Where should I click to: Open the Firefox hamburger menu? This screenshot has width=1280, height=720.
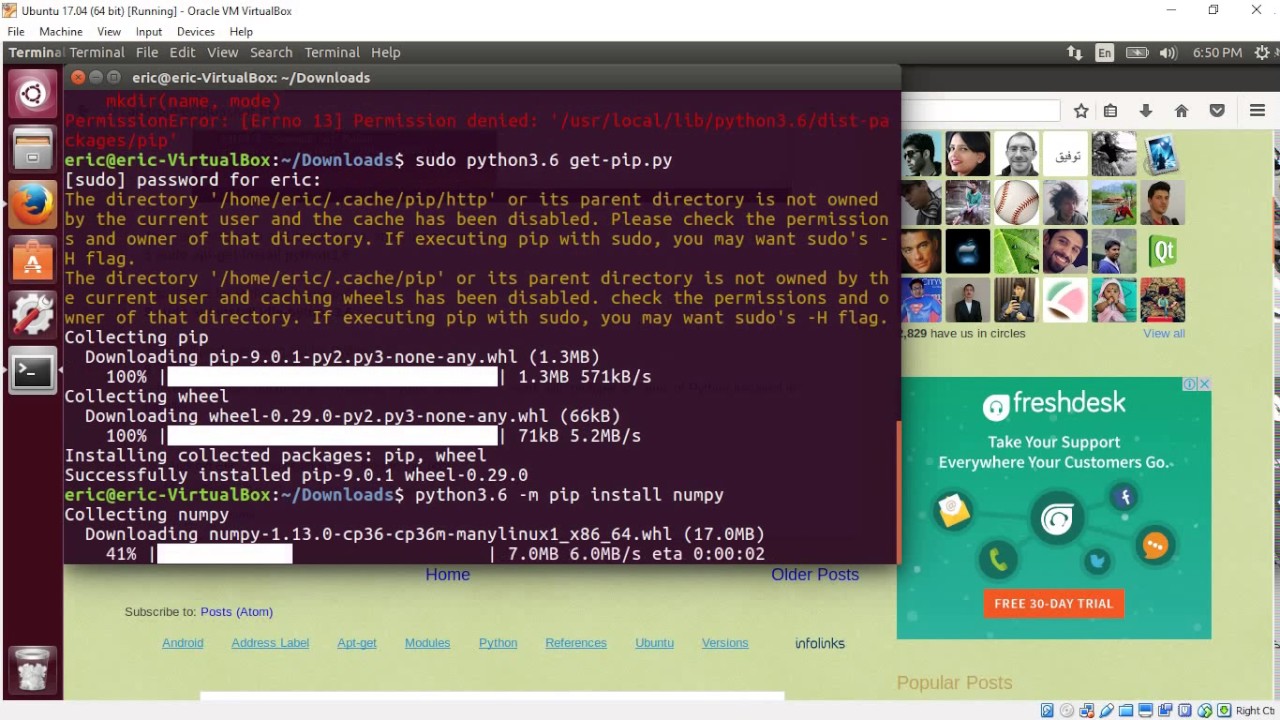click(x=1257, y=111)
